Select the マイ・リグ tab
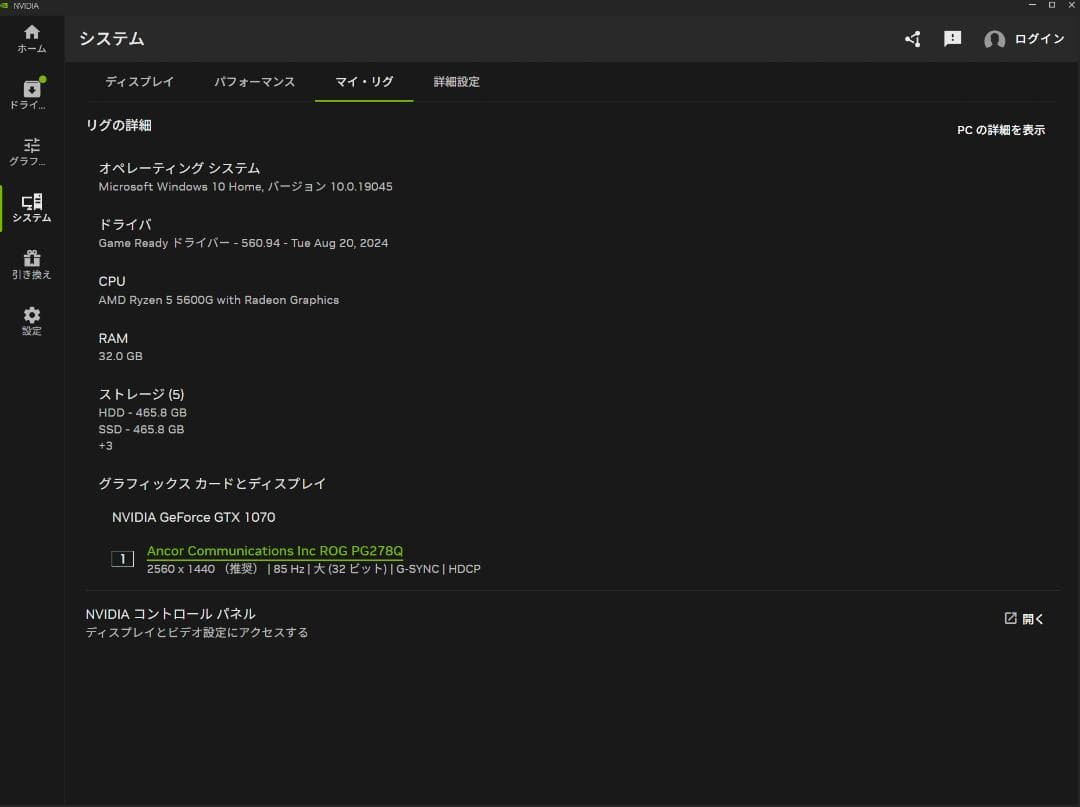 tap(364, 82)
